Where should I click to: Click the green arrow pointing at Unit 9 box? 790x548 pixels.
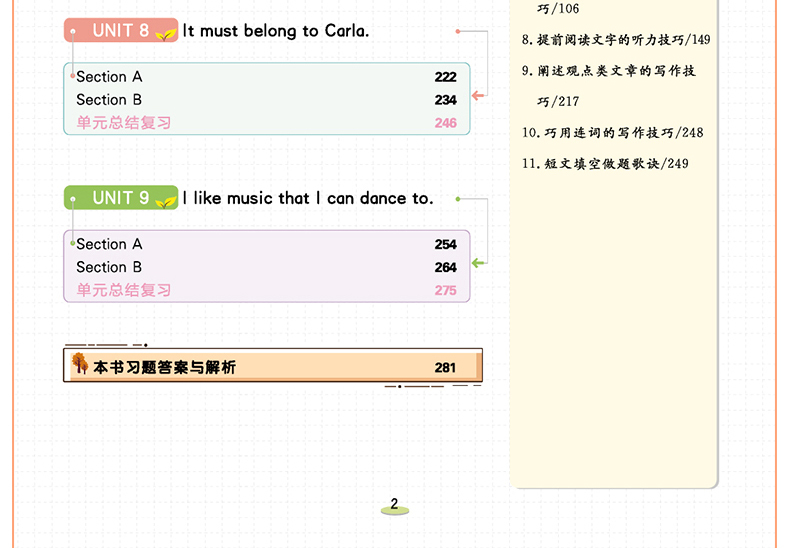pyautogui.click(x=478, y=263)
